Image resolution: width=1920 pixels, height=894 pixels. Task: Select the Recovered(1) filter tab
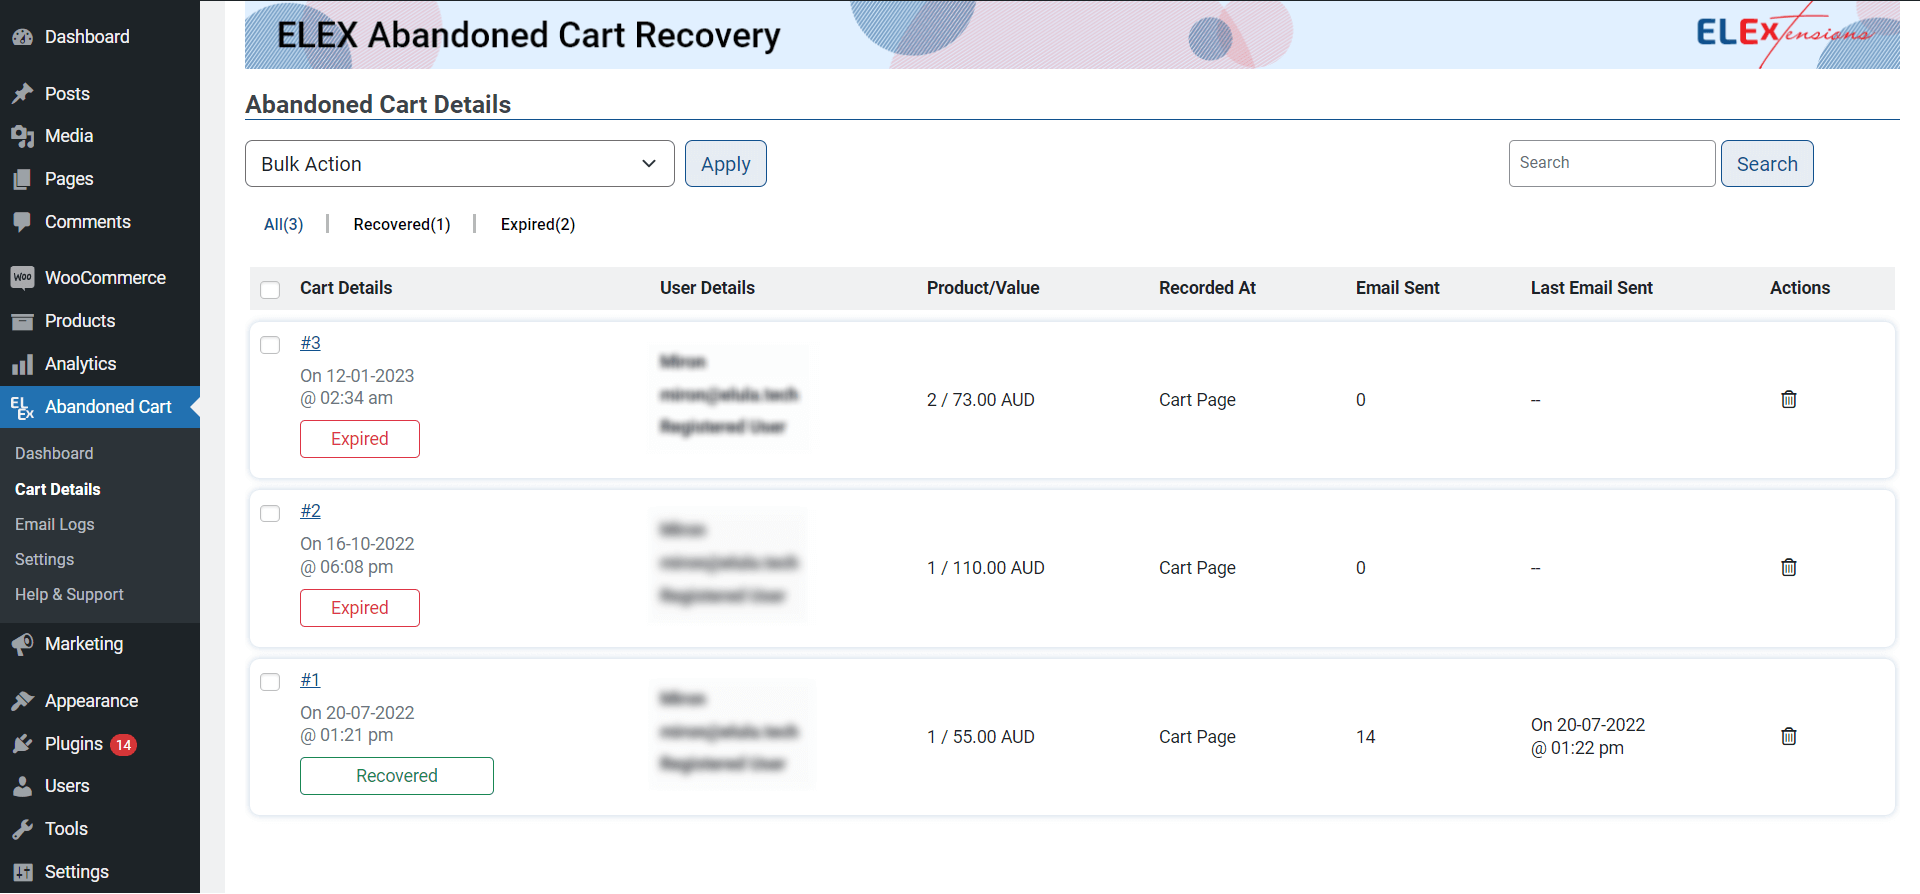(402, 224)
